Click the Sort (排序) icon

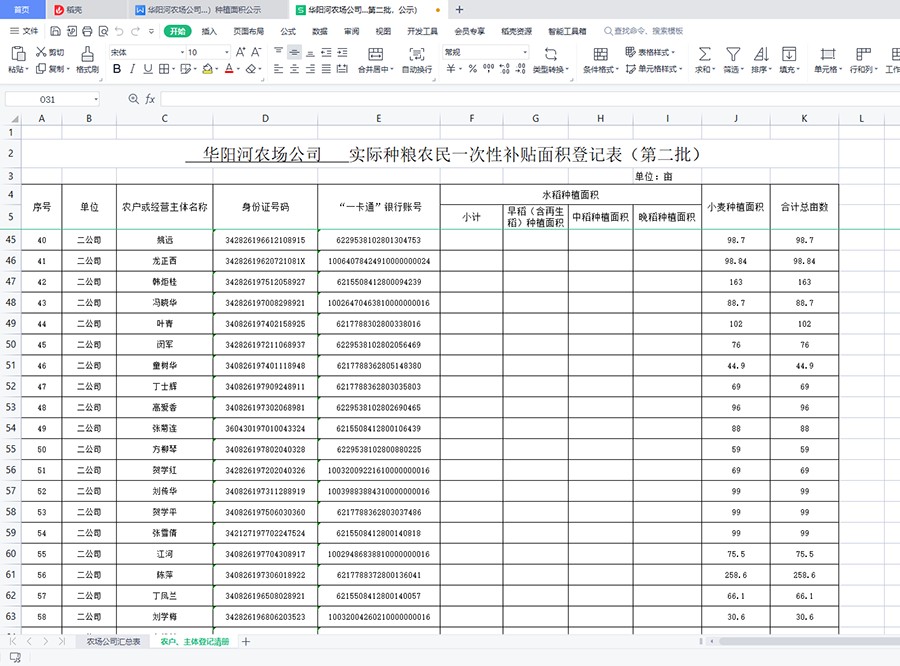pyautogui.click(x=760, y=53)
